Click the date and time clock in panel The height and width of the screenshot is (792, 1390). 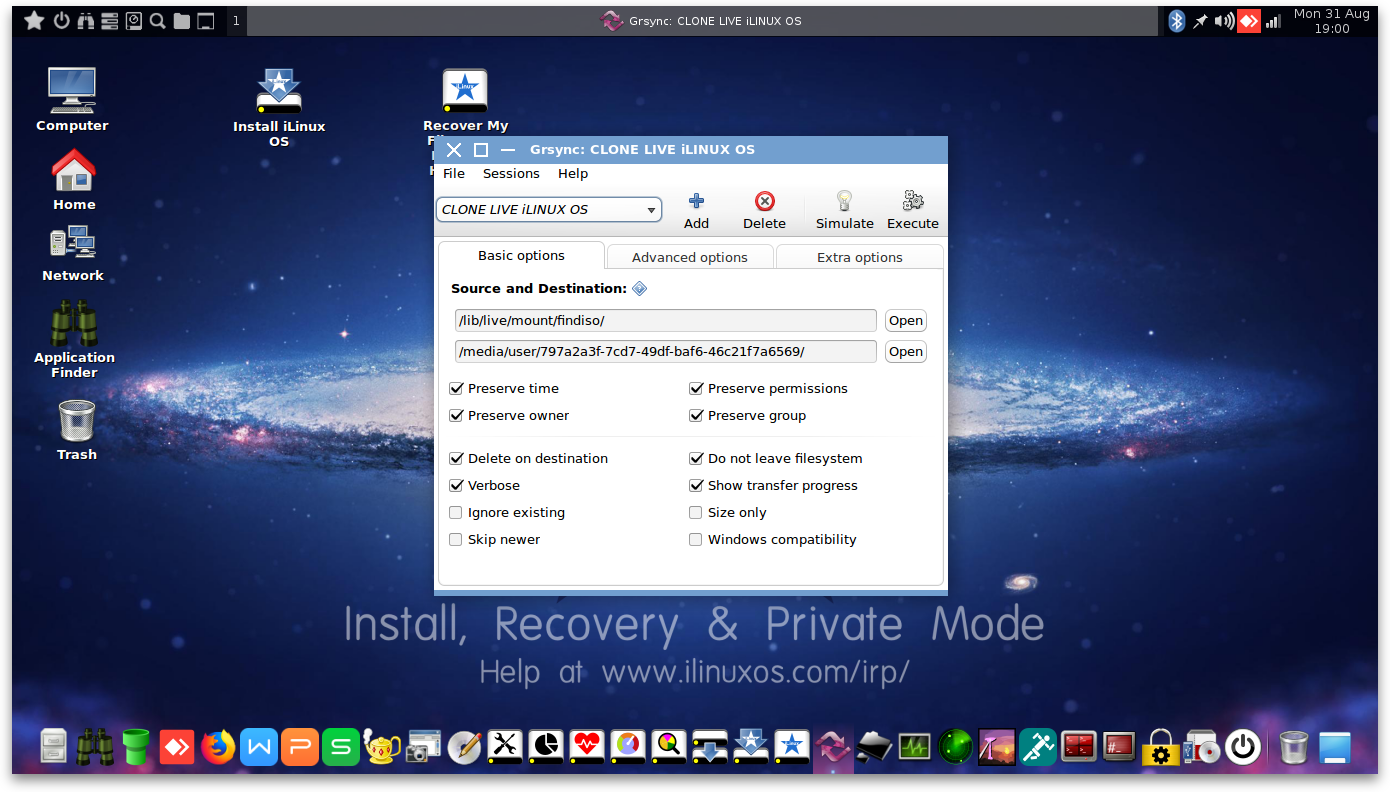pos(1331,21)
